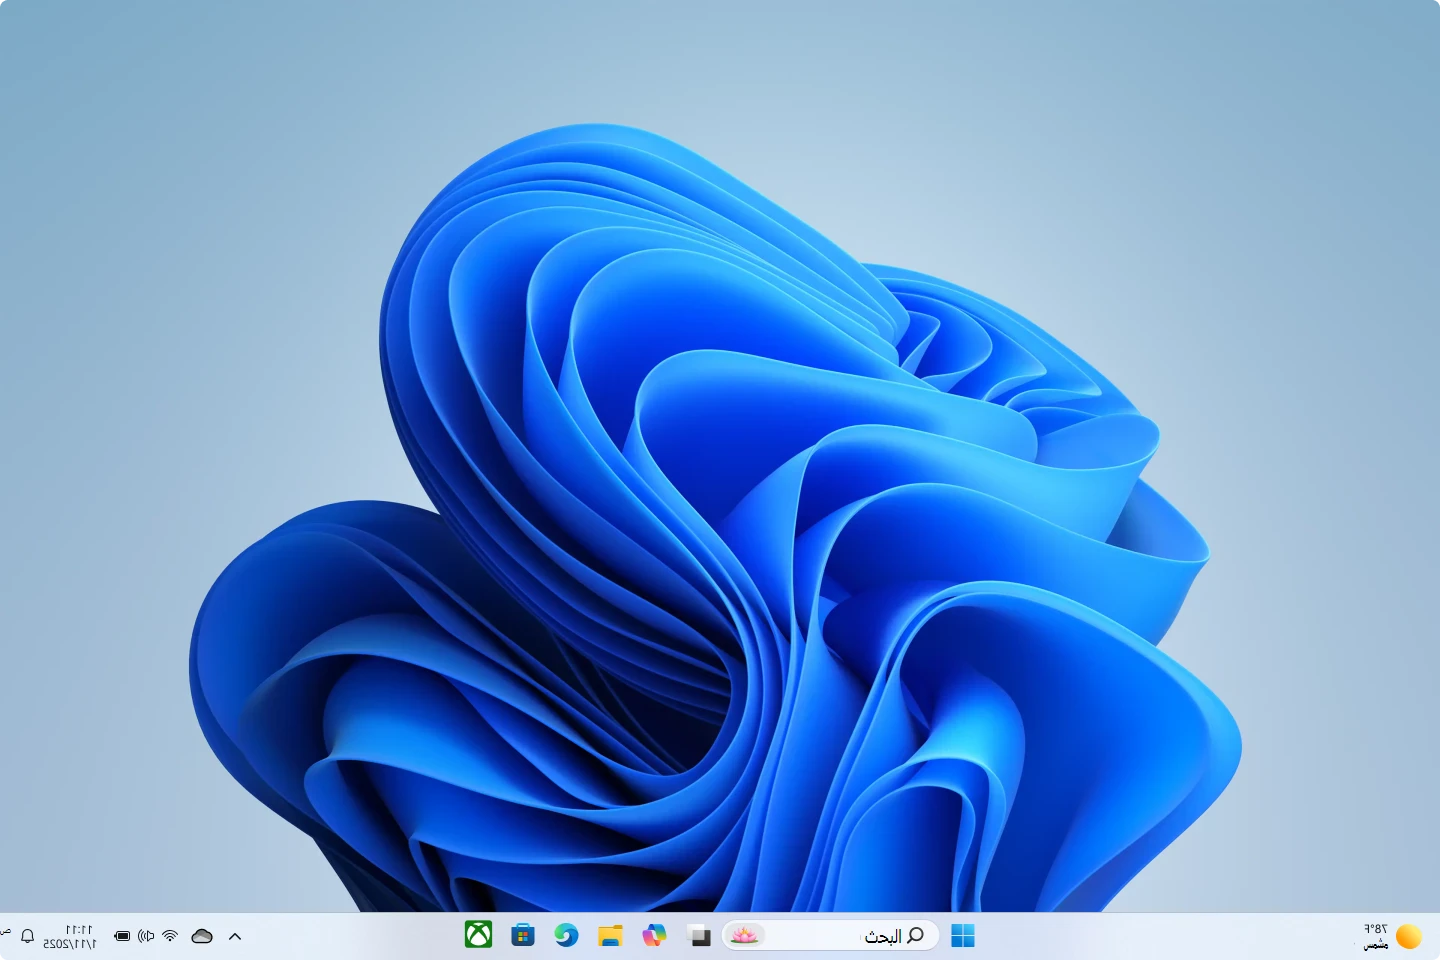
Task: Click the lotus search highlight icon
Action: pyautogui.click(x=743, y=936)
